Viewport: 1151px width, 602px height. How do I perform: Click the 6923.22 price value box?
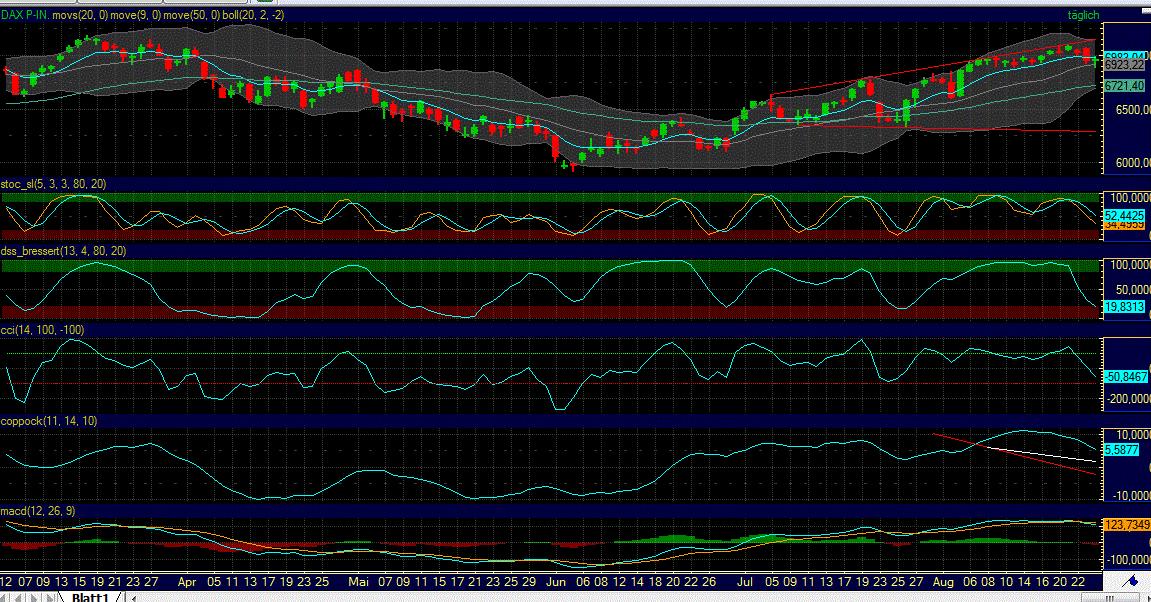(1123, 64)
